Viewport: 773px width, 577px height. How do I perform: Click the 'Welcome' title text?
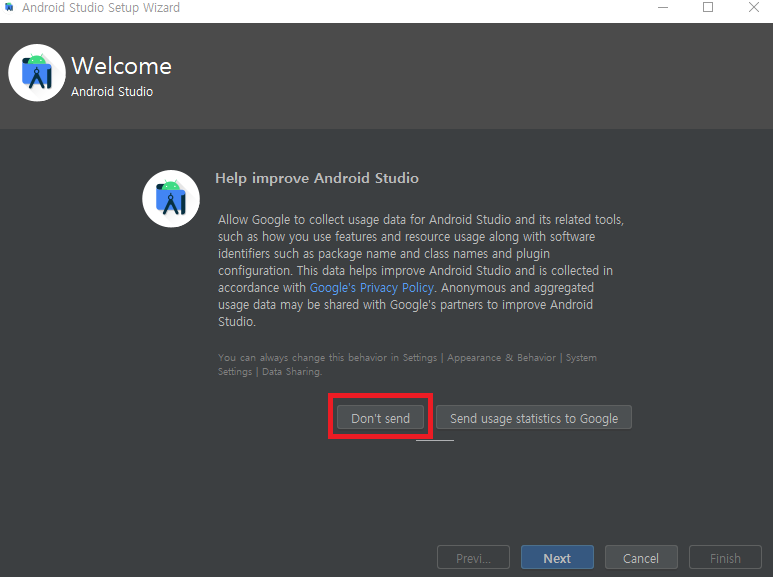click(121, 66)
